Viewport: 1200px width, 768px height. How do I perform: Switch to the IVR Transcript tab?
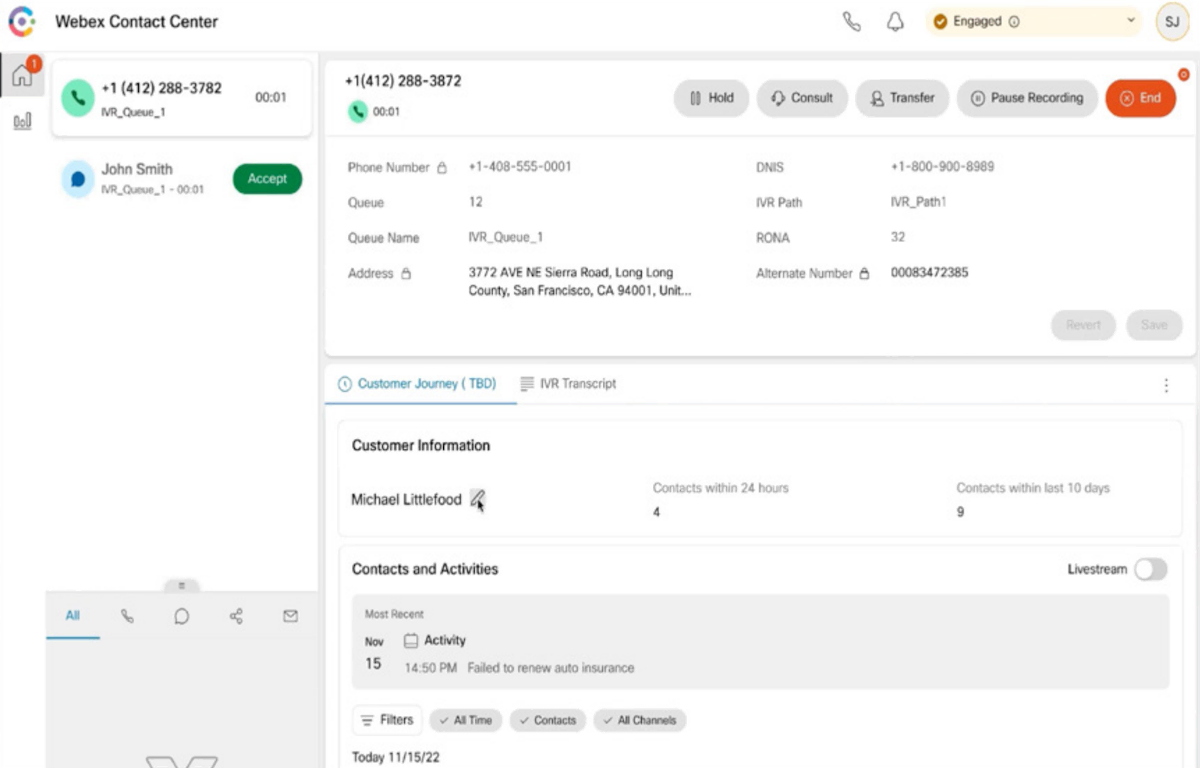click(568, 384)
